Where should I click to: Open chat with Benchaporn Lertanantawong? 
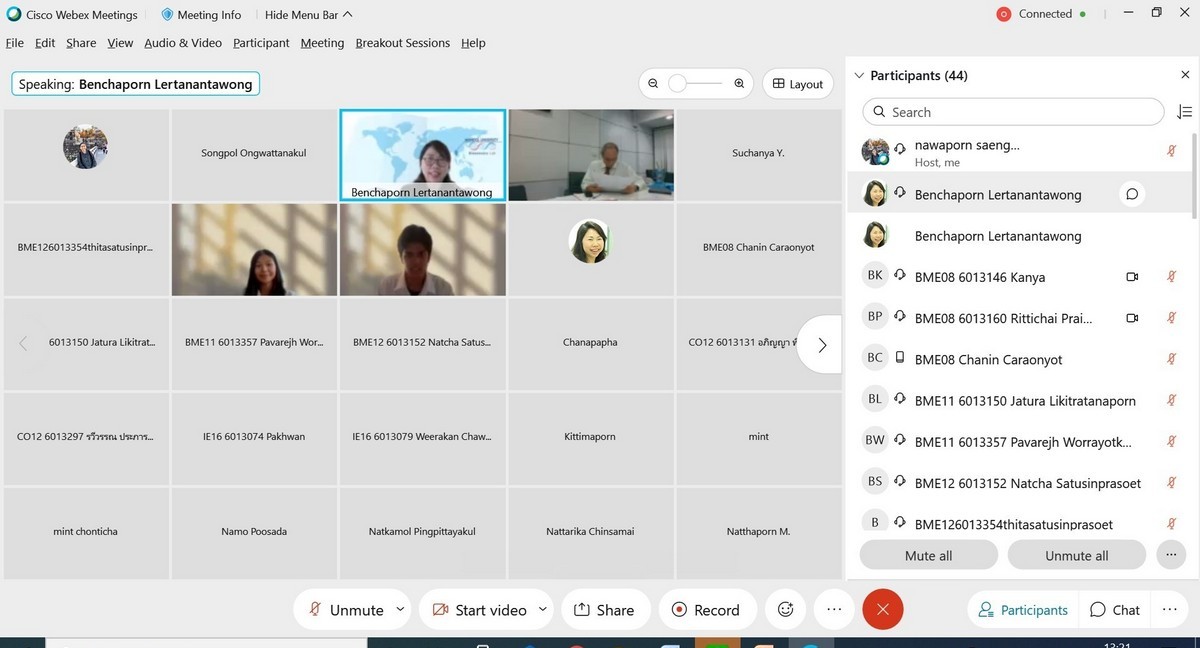tap(1132, 194)
